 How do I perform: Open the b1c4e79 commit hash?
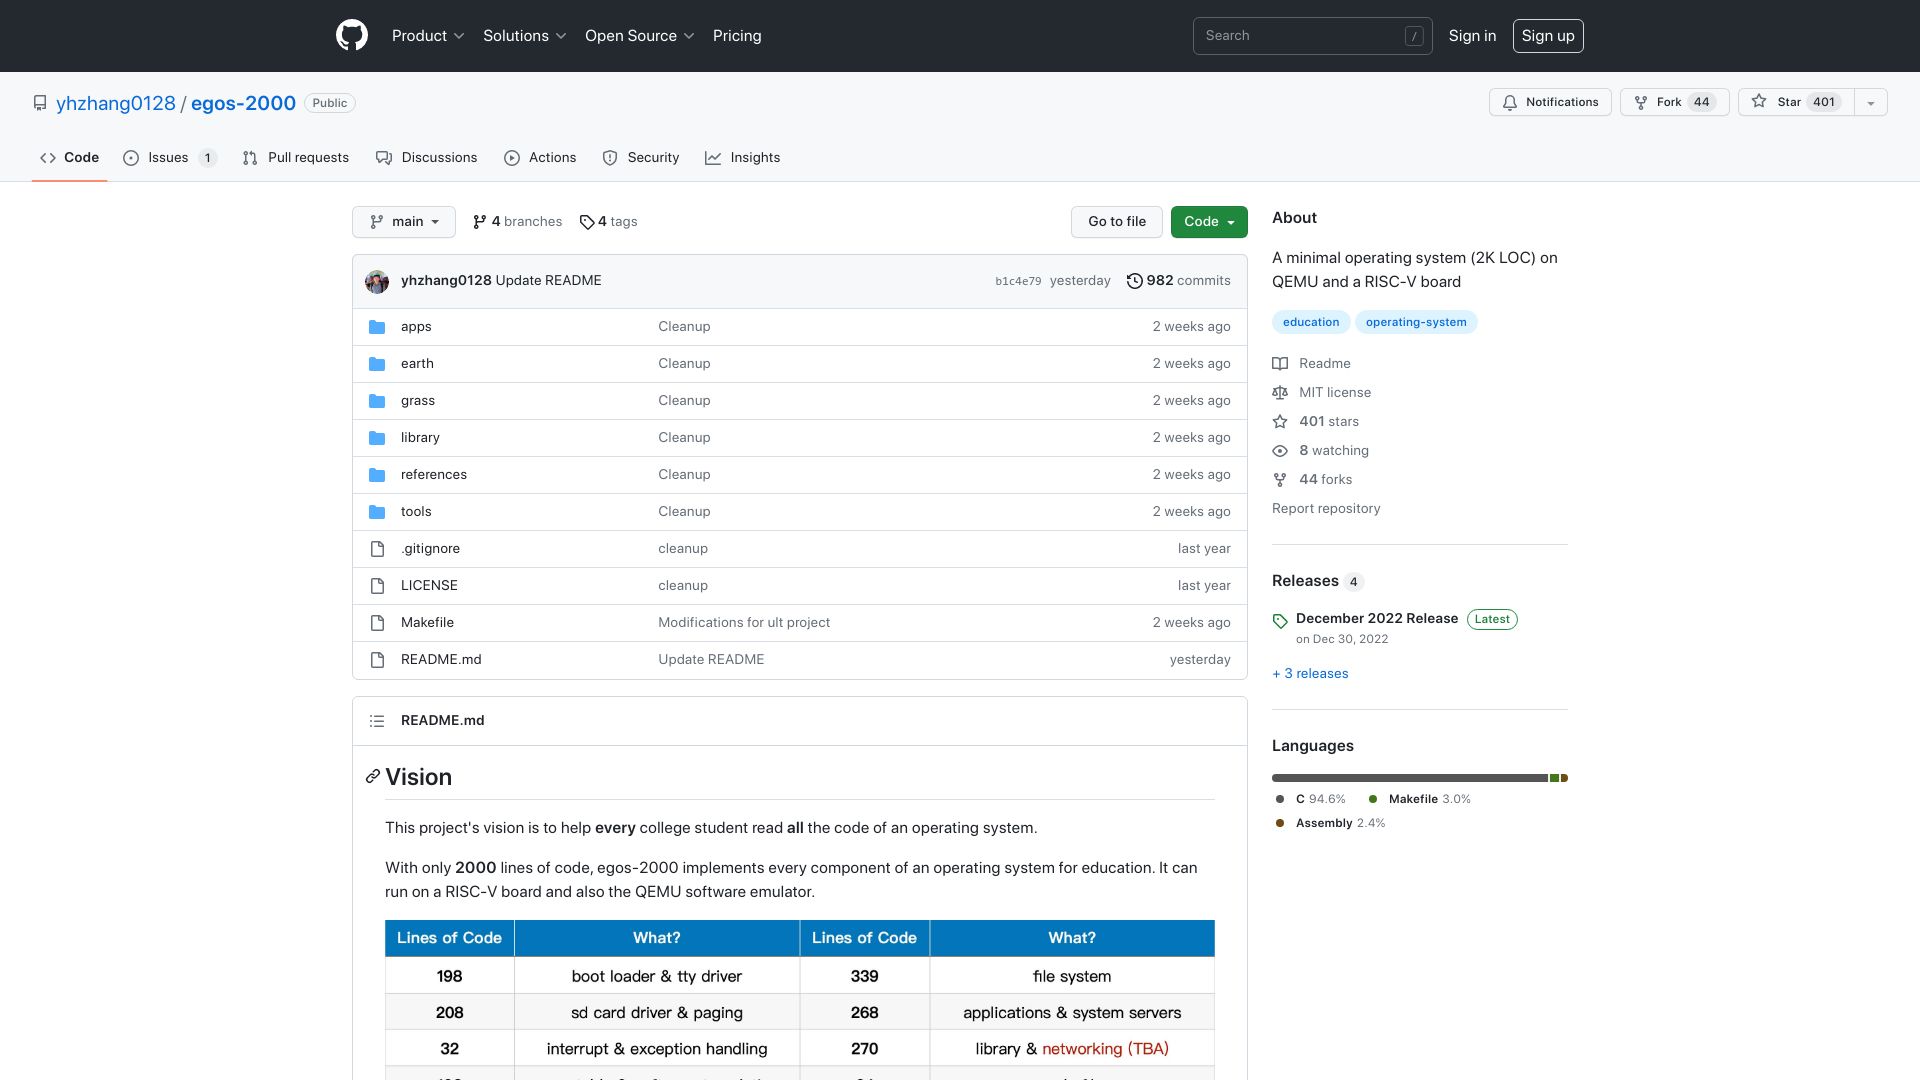[x=1018, y=281]
